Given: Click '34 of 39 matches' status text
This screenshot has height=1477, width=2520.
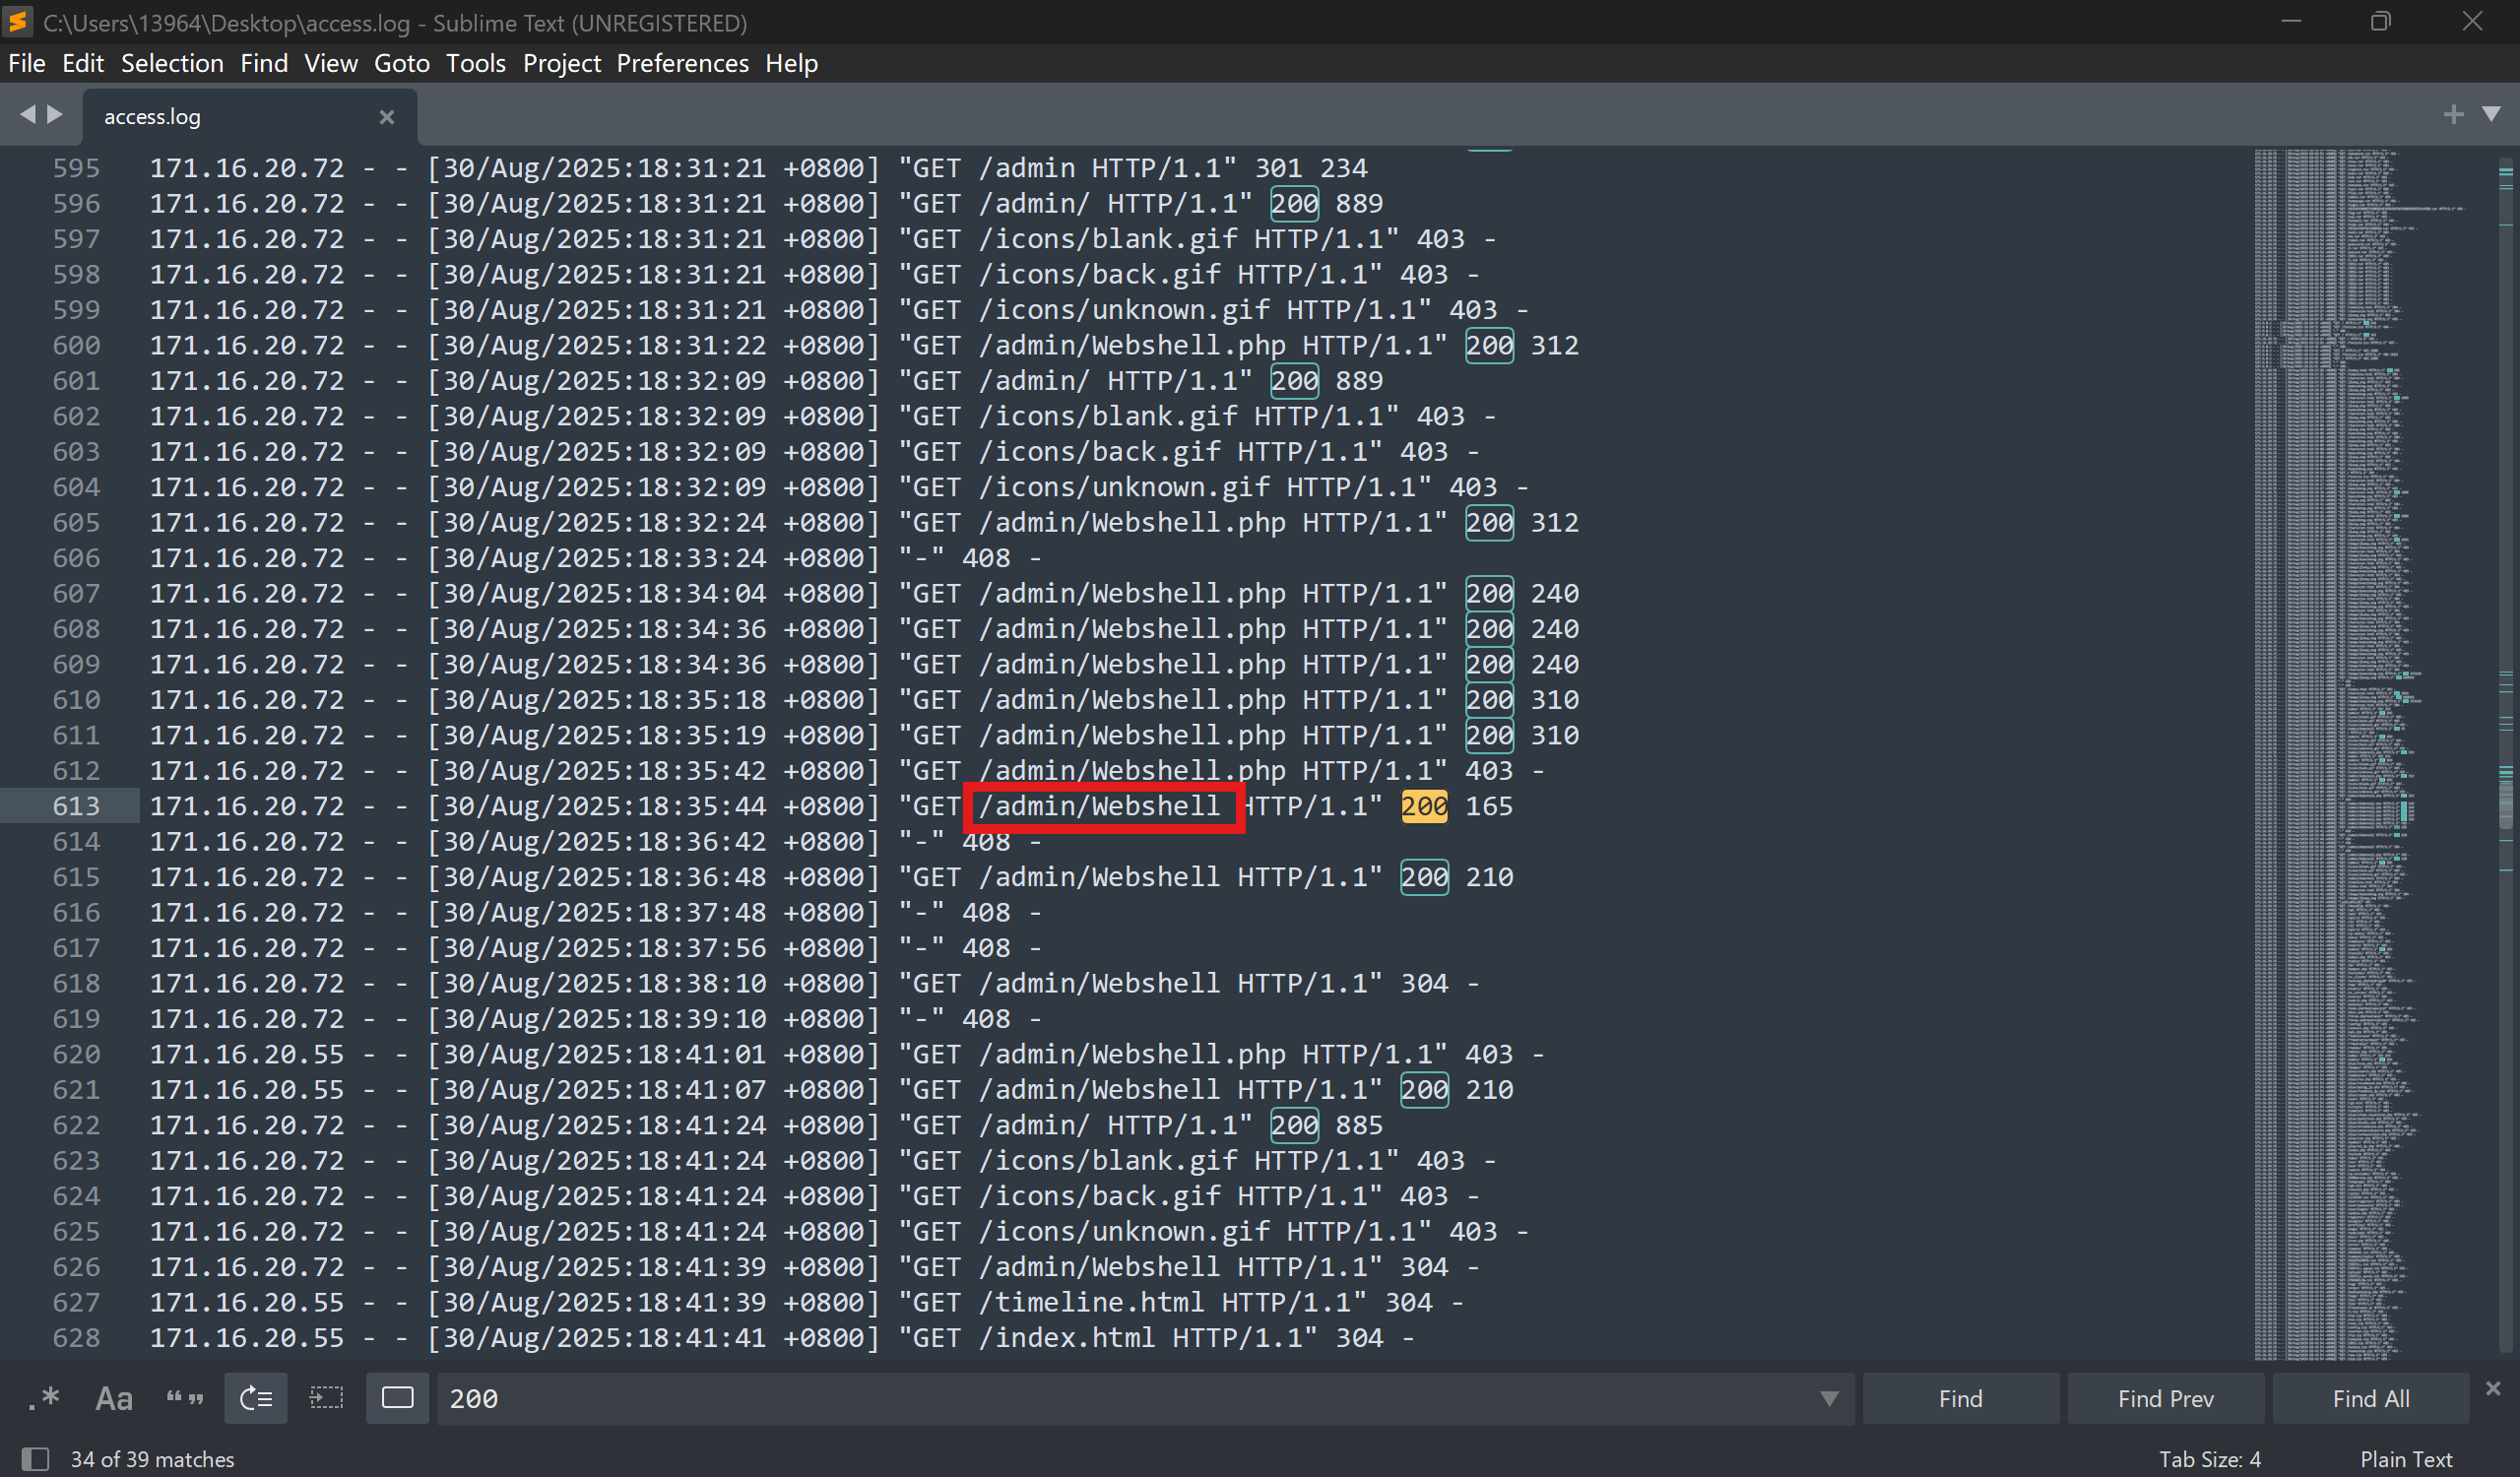Looking at the screenshot, I should point(152,1459).
